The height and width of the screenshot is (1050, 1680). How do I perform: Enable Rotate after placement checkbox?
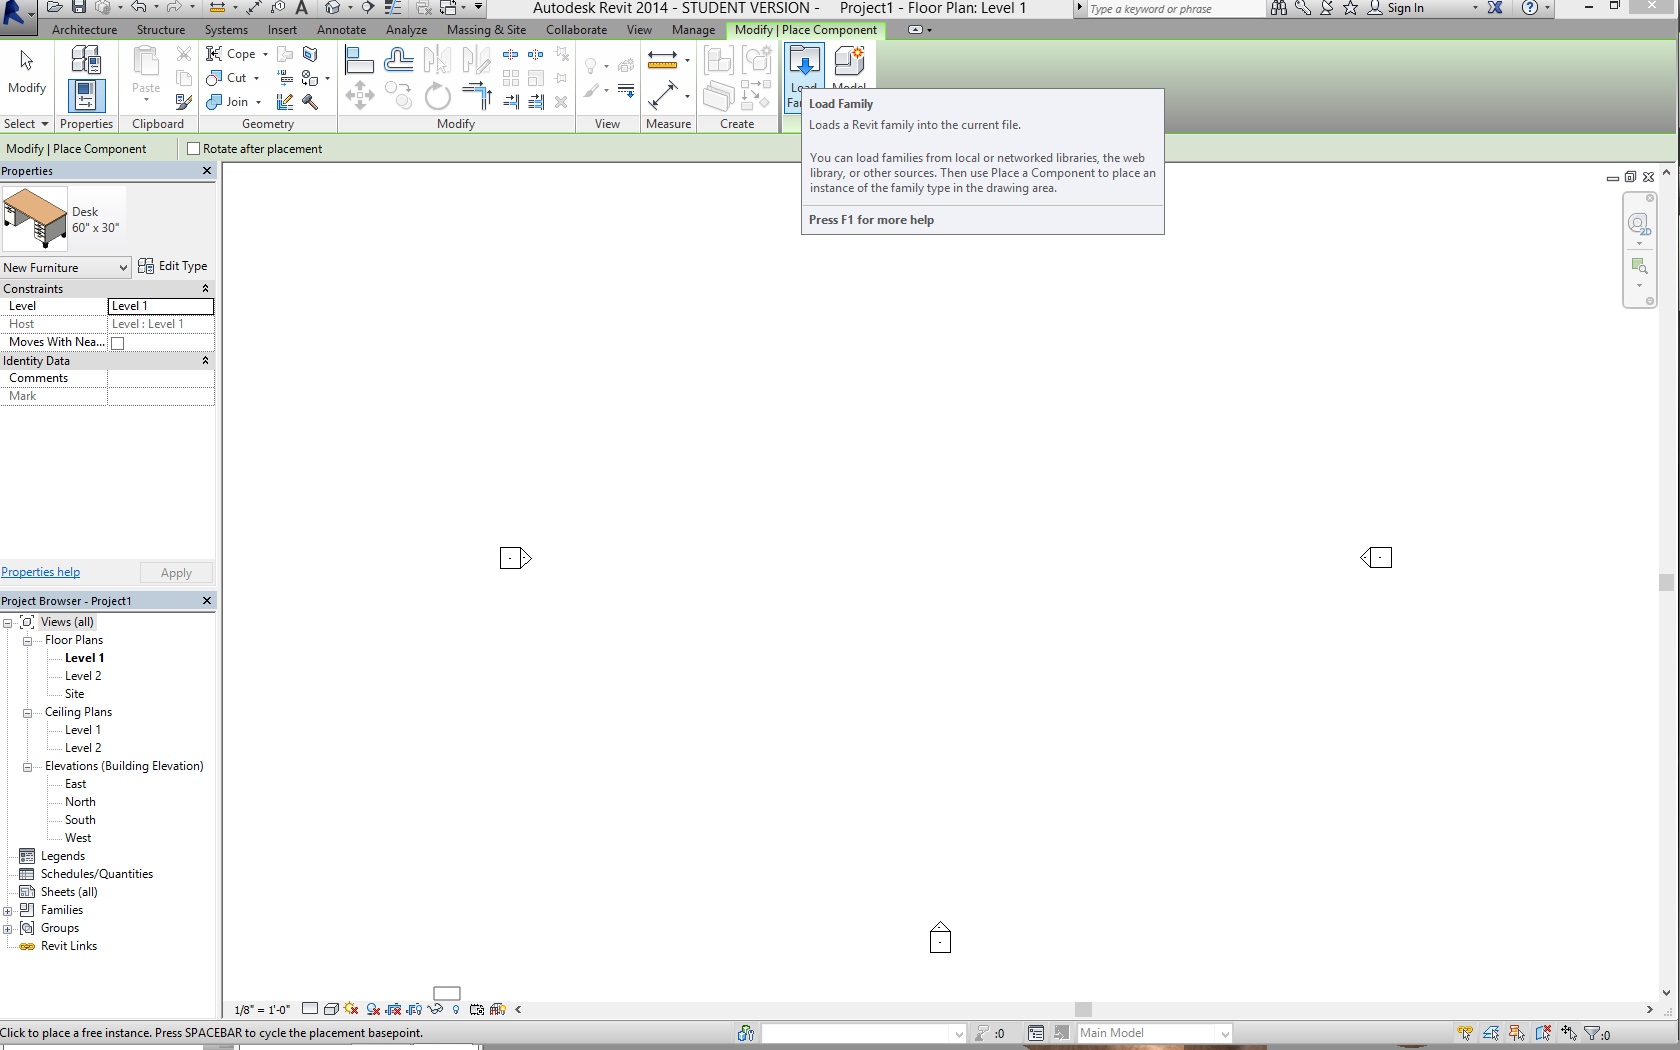click(x=194, y=149)
